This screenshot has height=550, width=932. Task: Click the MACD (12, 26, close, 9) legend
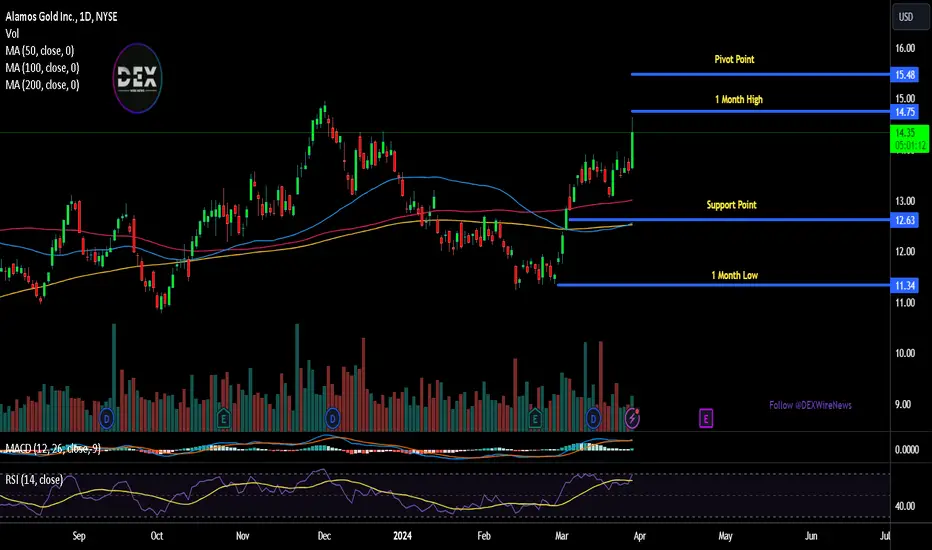pos(53,448)
